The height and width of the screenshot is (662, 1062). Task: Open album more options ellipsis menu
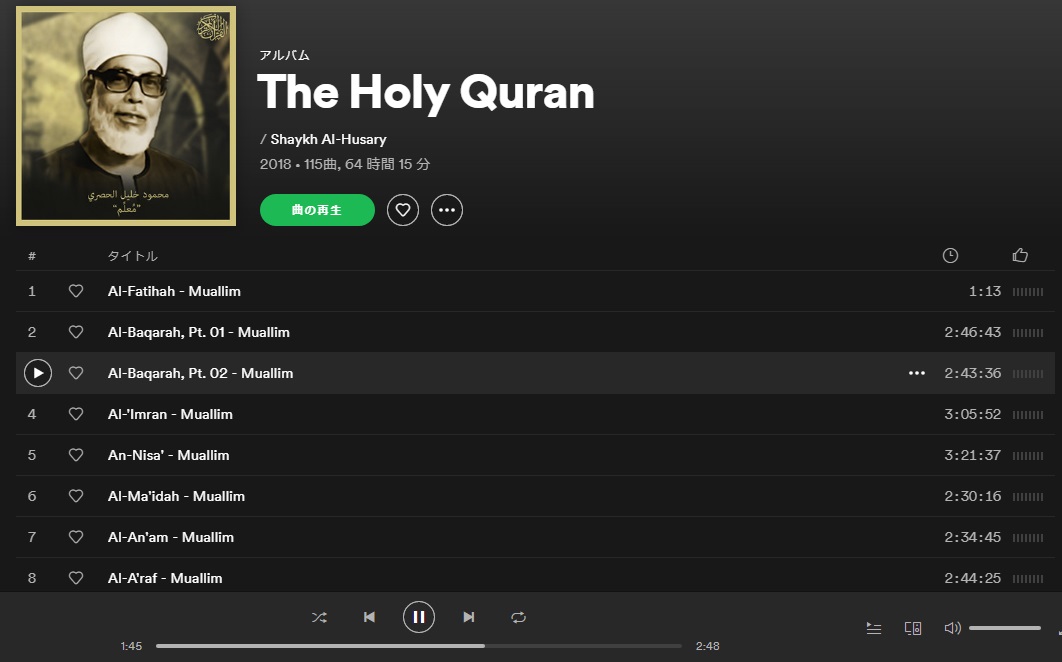tap(447, 210)
